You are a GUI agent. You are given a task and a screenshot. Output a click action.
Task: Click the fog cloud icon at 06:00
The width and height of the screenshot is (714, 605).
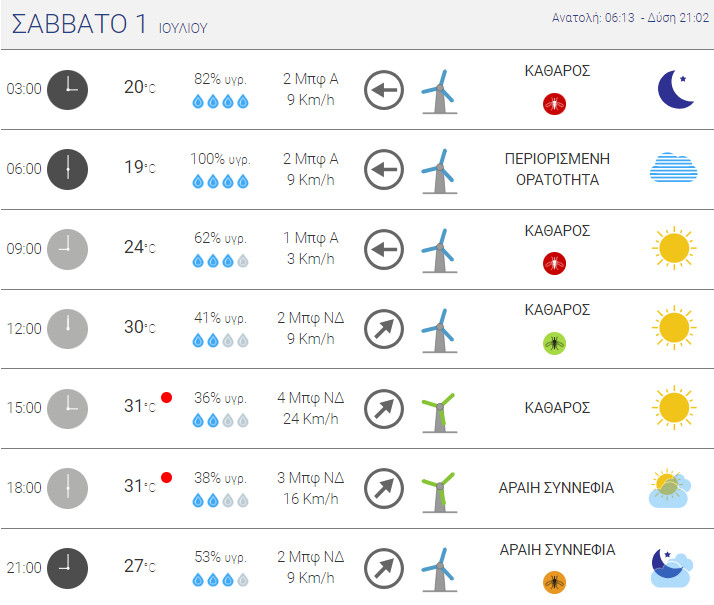(673, 168)
